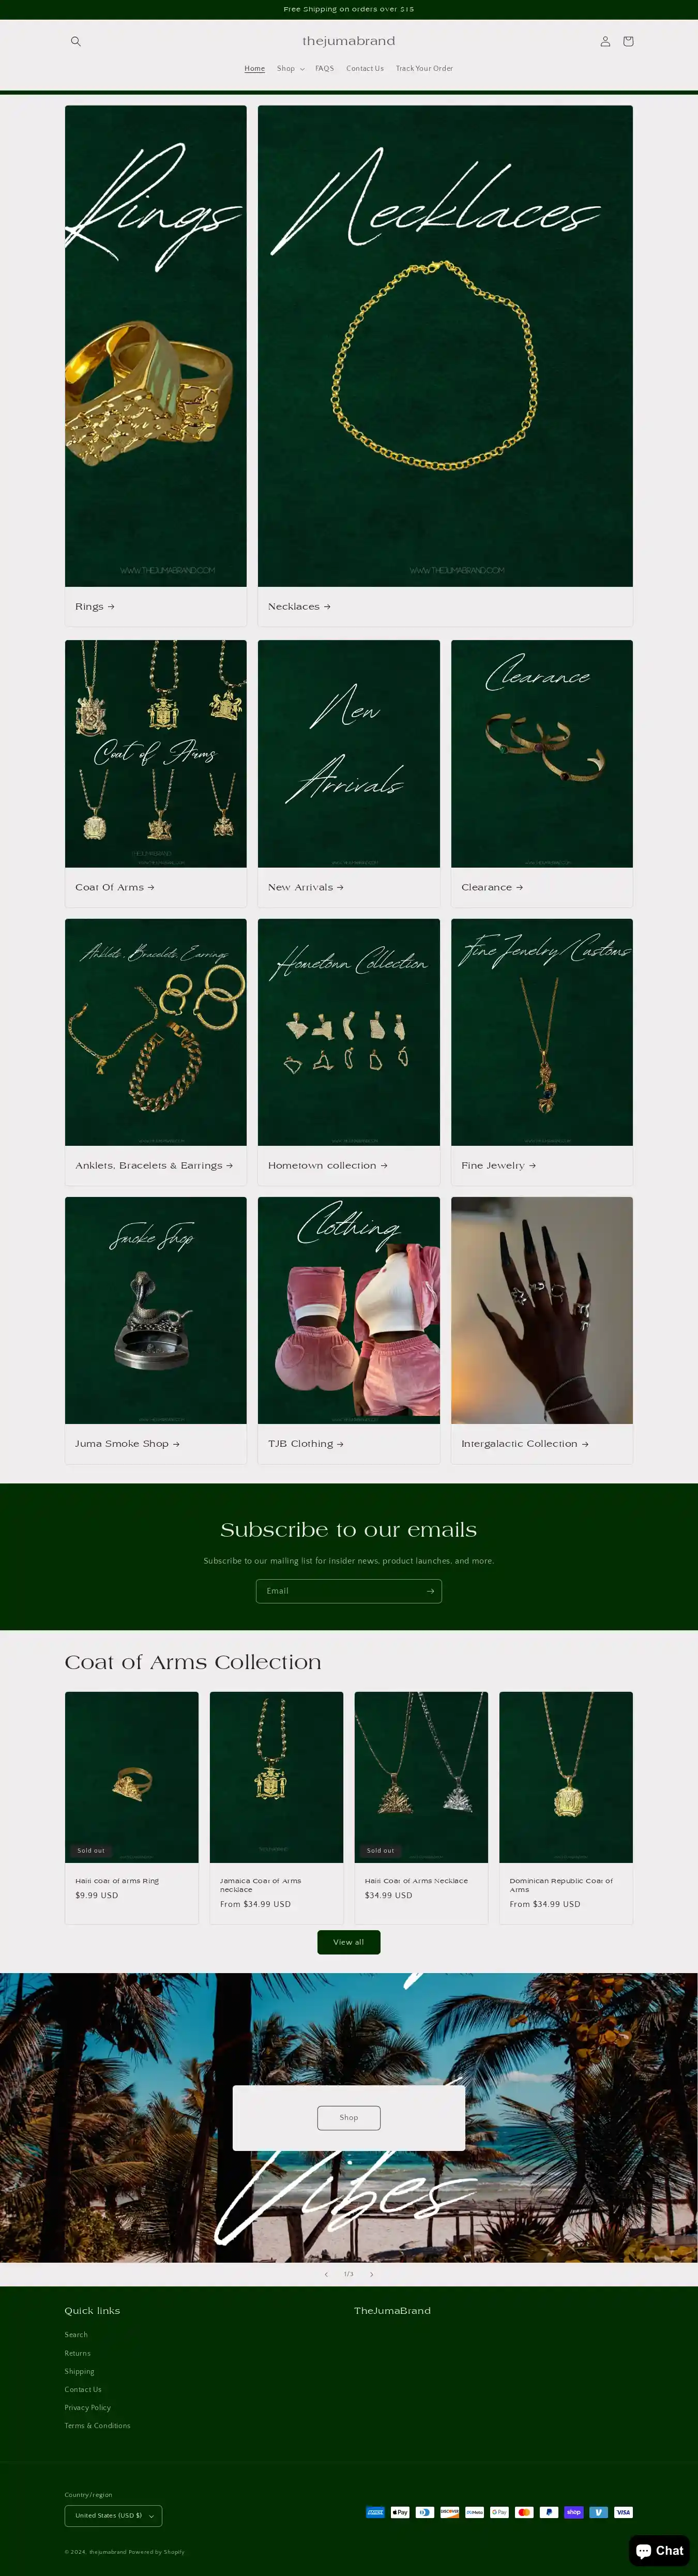Click the Shop button on the slideshow
This screenshot has height=2576, width=698.
pos(349,2117)
